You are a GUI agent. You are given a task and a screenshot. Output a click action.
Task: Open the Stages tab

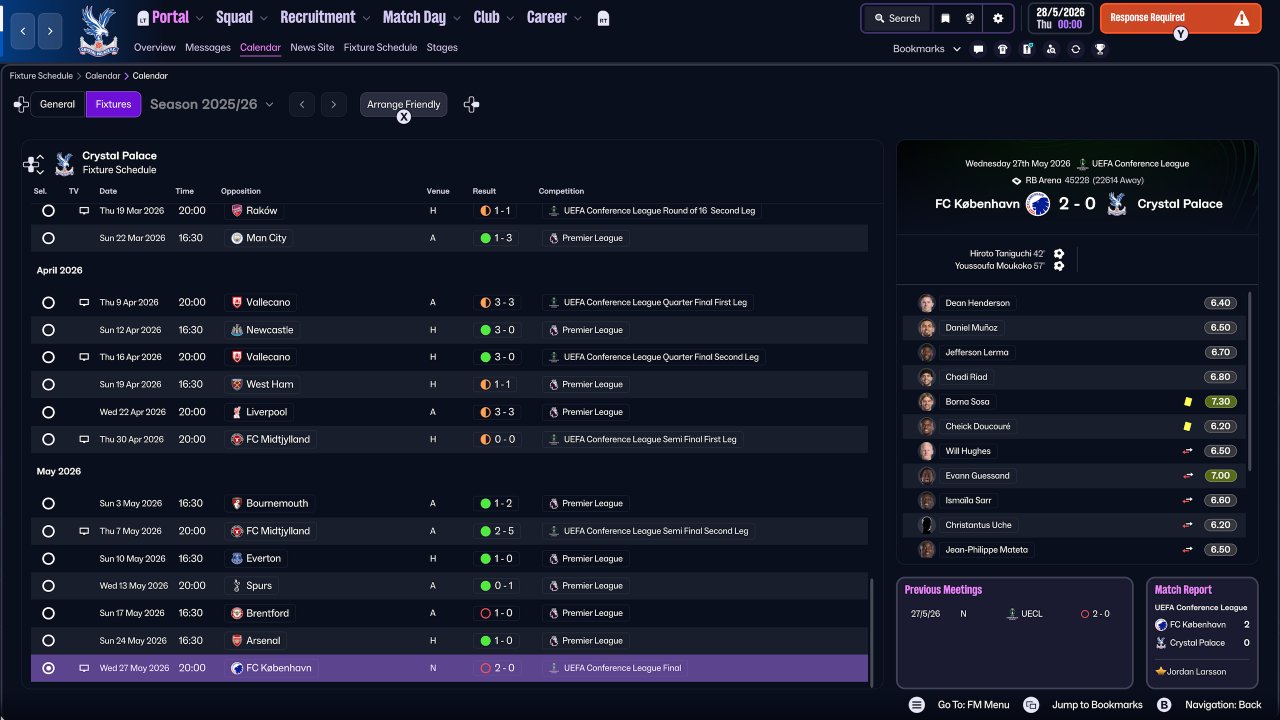point(442,48)
